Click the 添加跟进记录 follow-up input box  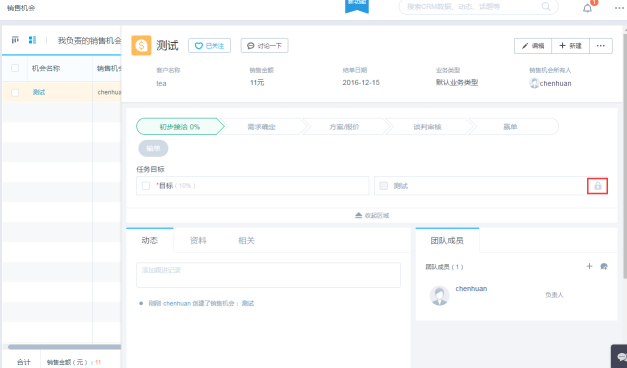pos(268,275)
